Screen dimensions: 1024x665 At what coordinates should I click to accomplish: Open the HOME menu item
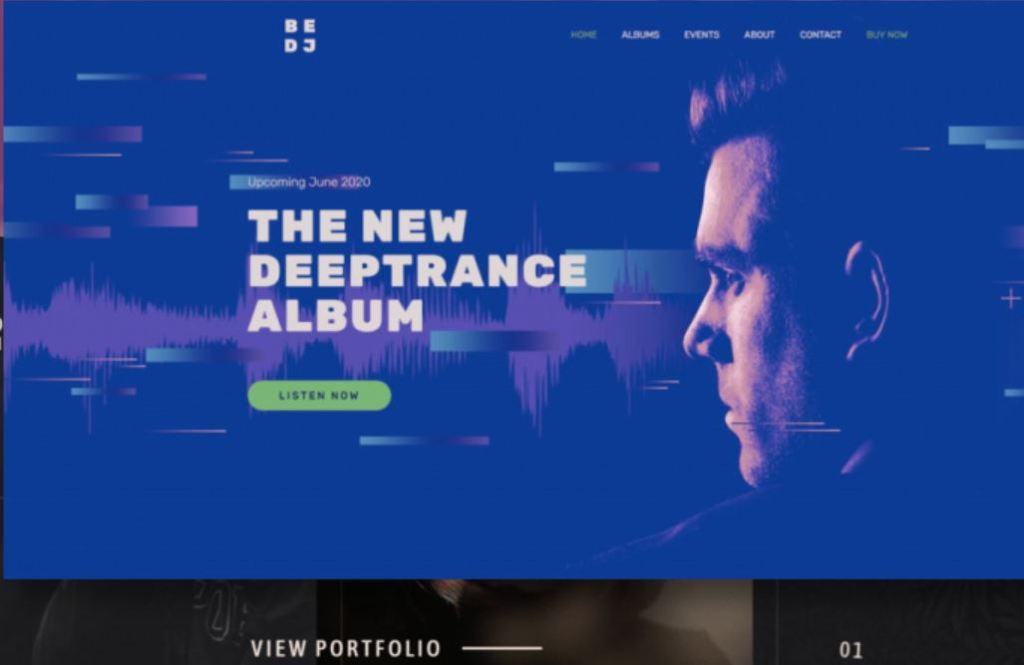coord(583,35)
